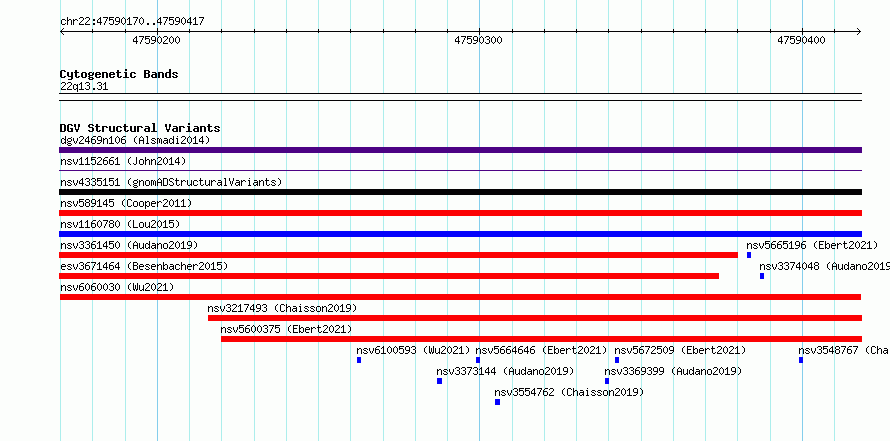This screenshot has width=890, height=441.
Task: Click the nsv3369399 (Audano2019) label
Action: pos(673,371)
